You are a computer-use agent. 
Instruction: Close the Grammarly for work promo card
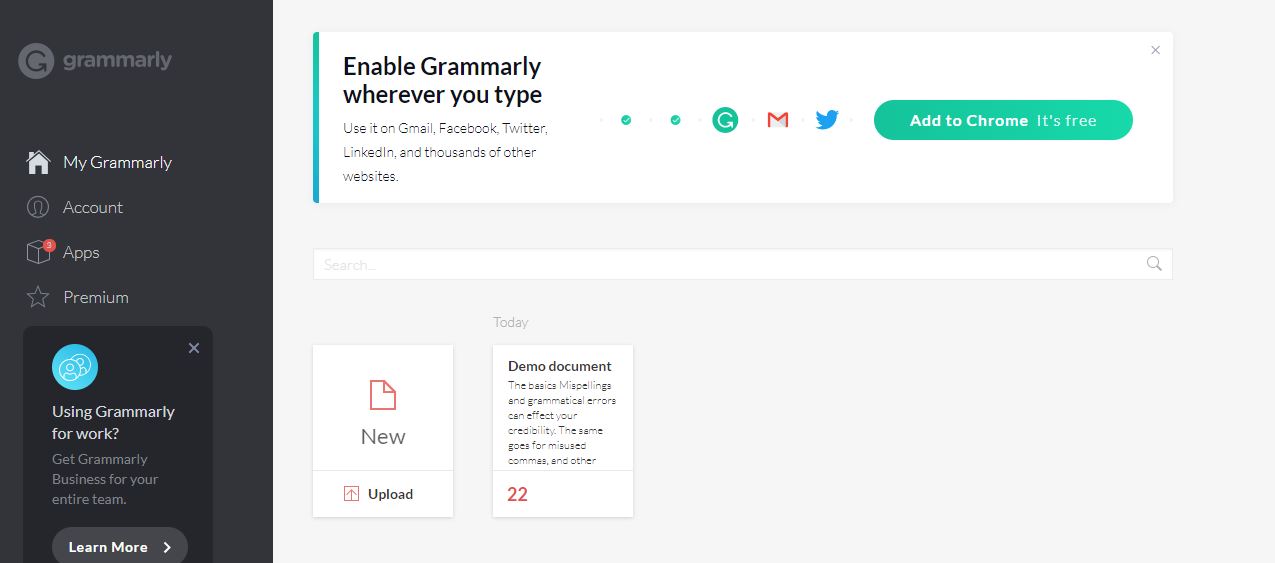194,348
